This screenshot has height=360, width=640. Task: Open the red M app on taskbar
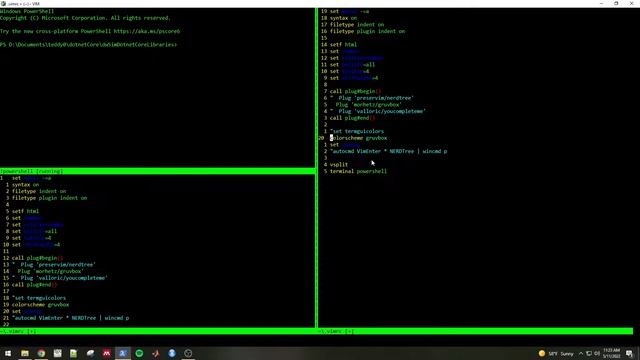pyautogui.click(x=107, y=353)
